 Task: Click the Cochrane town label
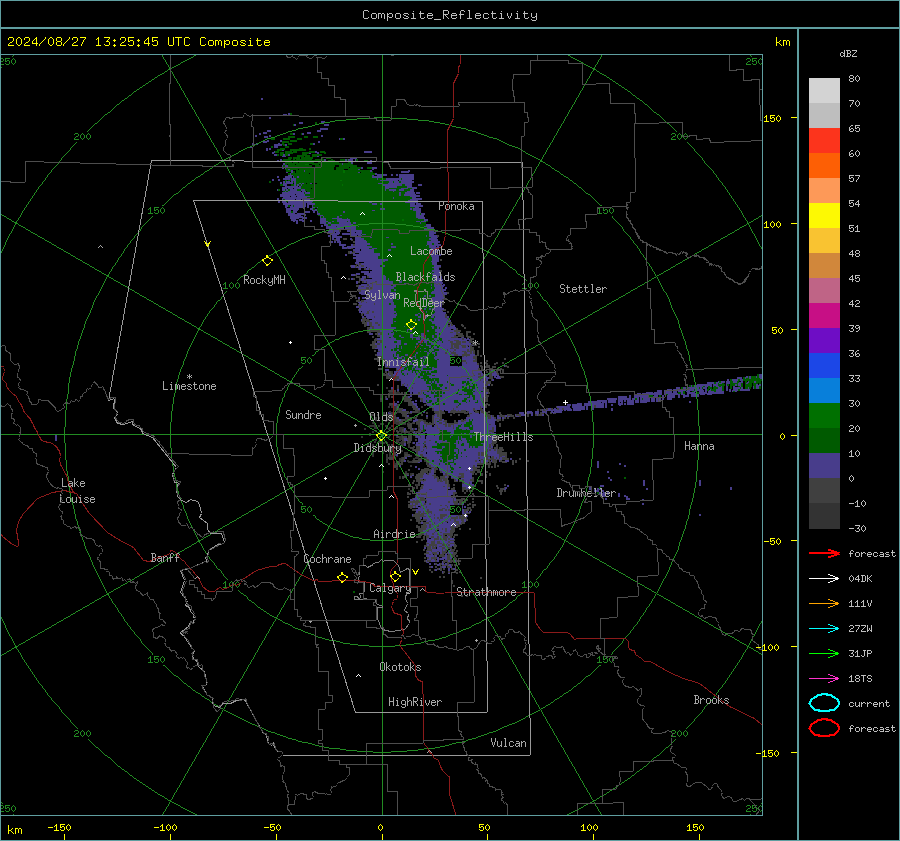click(x=327, y=559)
